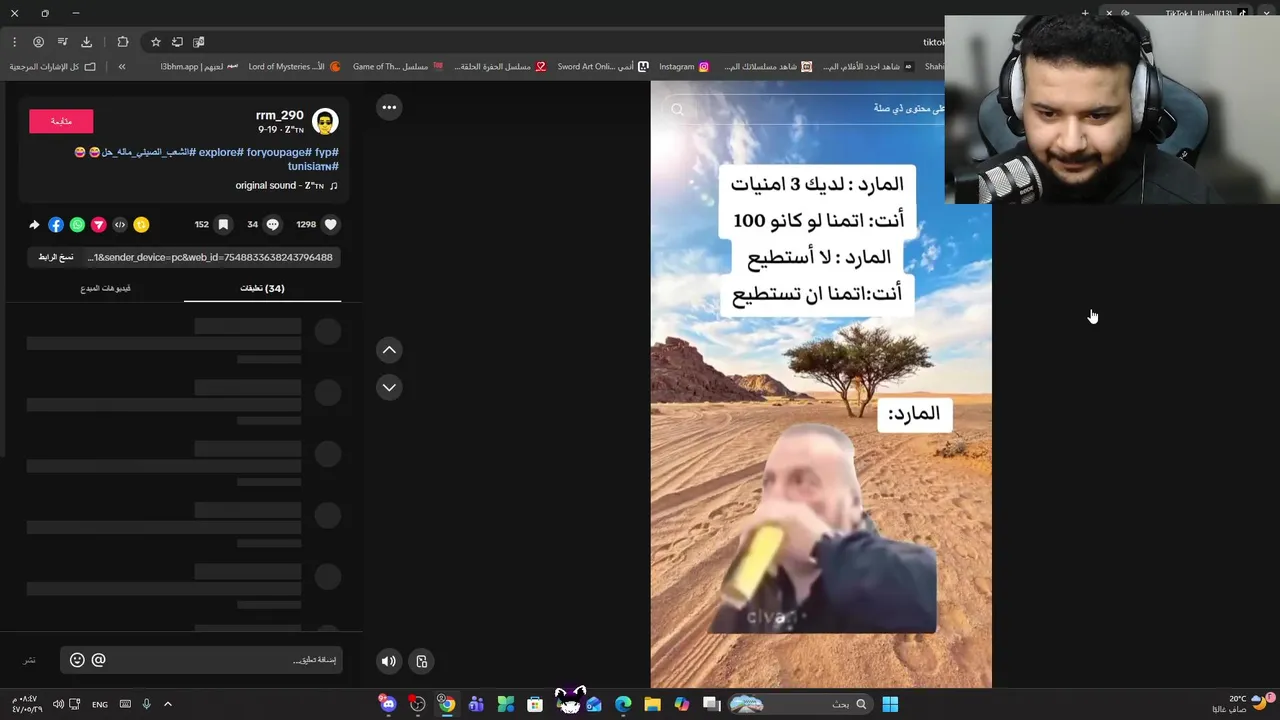
Task: Open the emoji picker in the comment box
Action: 77,660
